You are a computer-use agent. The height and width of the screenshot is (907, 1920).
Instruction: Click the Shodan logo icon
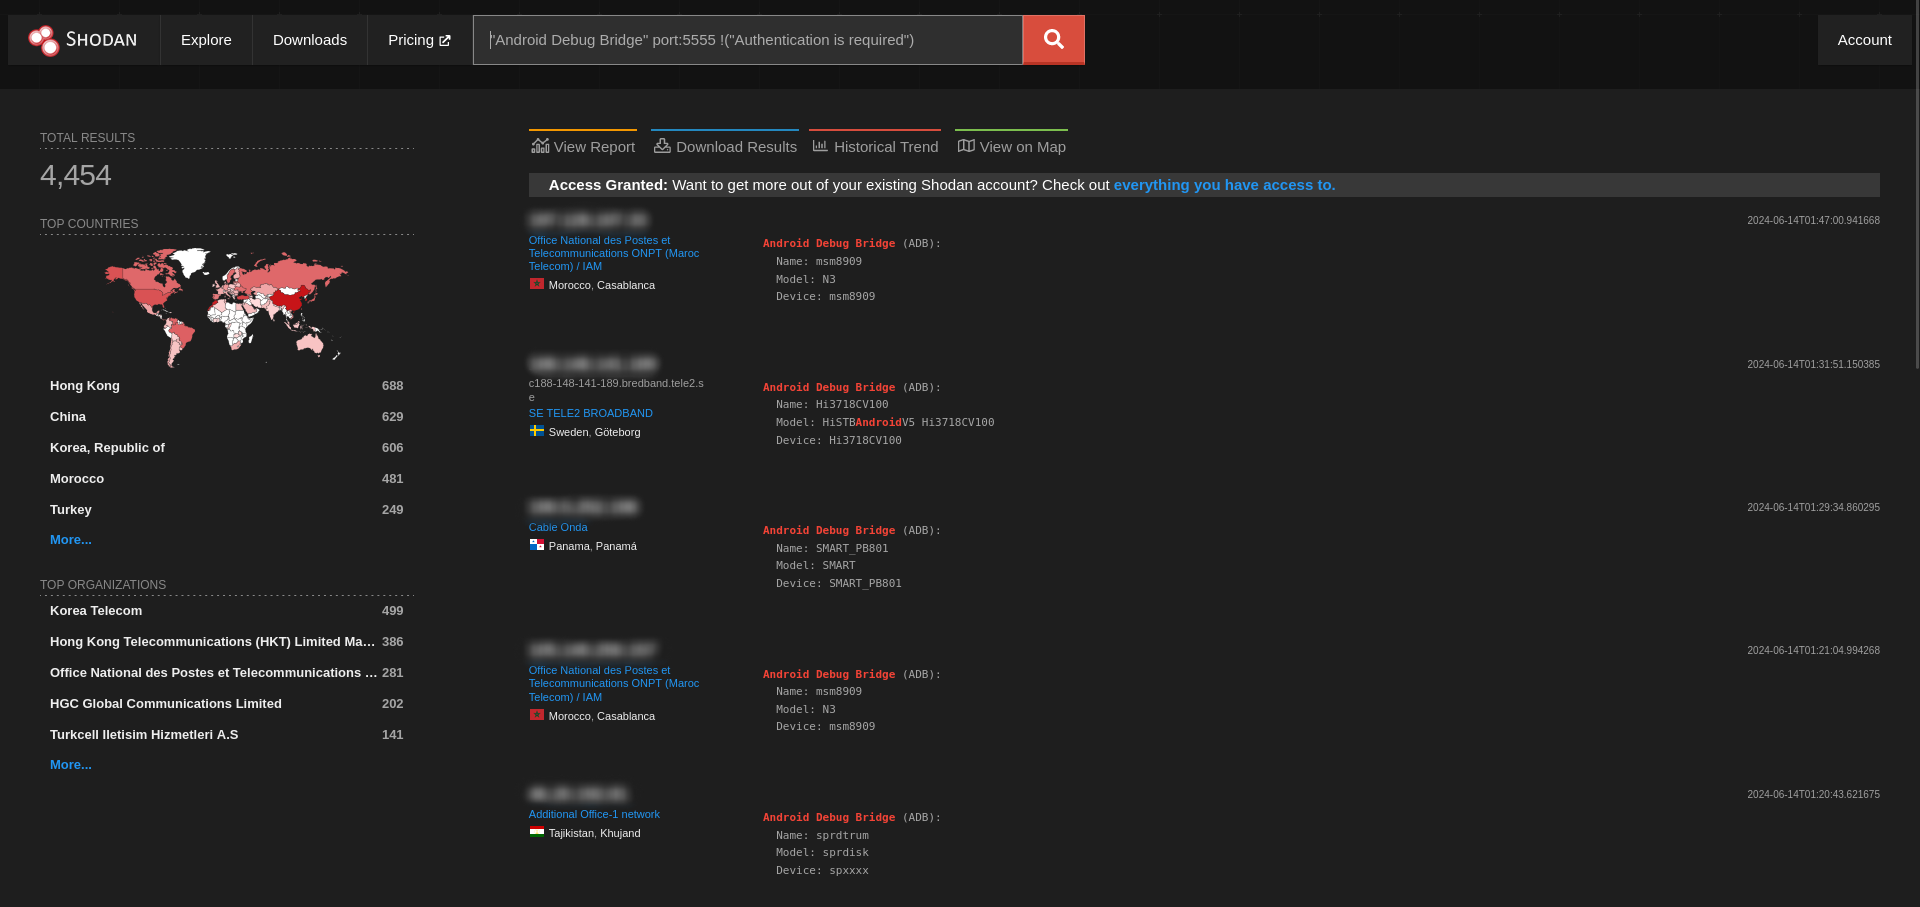point(44,40)
